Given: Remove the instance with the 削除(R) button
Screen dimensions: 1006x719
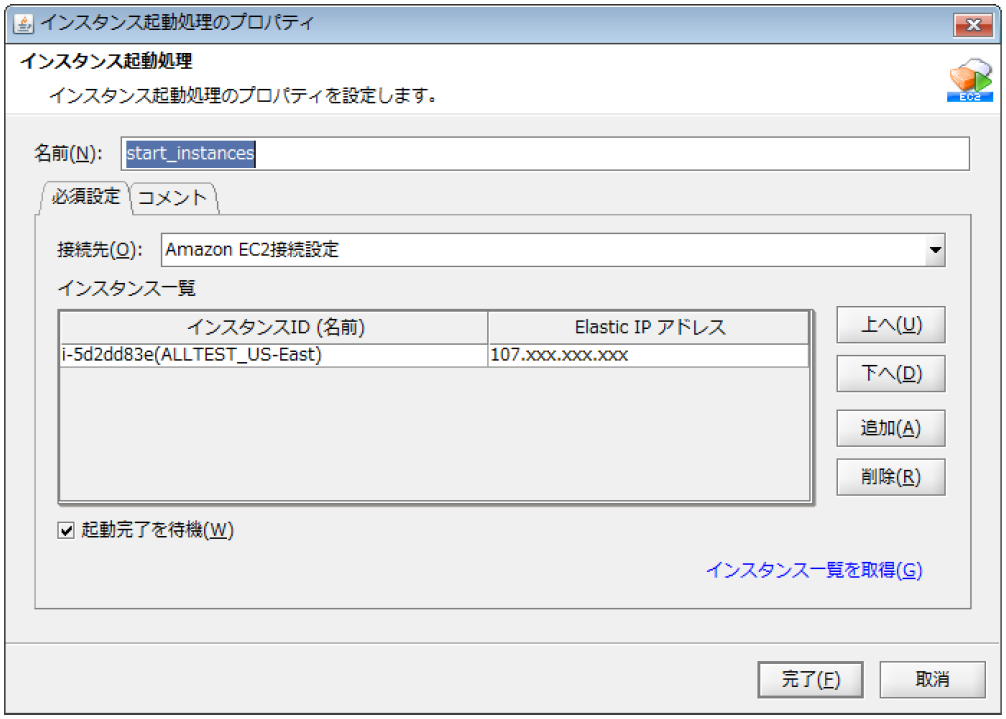Looking at the screenshot, I should pyautogui.click(x=890, y=477).
